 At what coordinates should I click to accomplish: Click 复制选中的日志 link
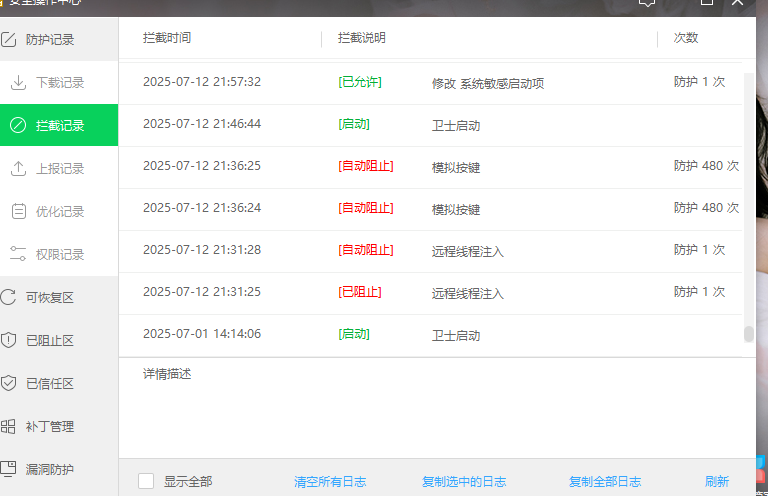[464, 482]
